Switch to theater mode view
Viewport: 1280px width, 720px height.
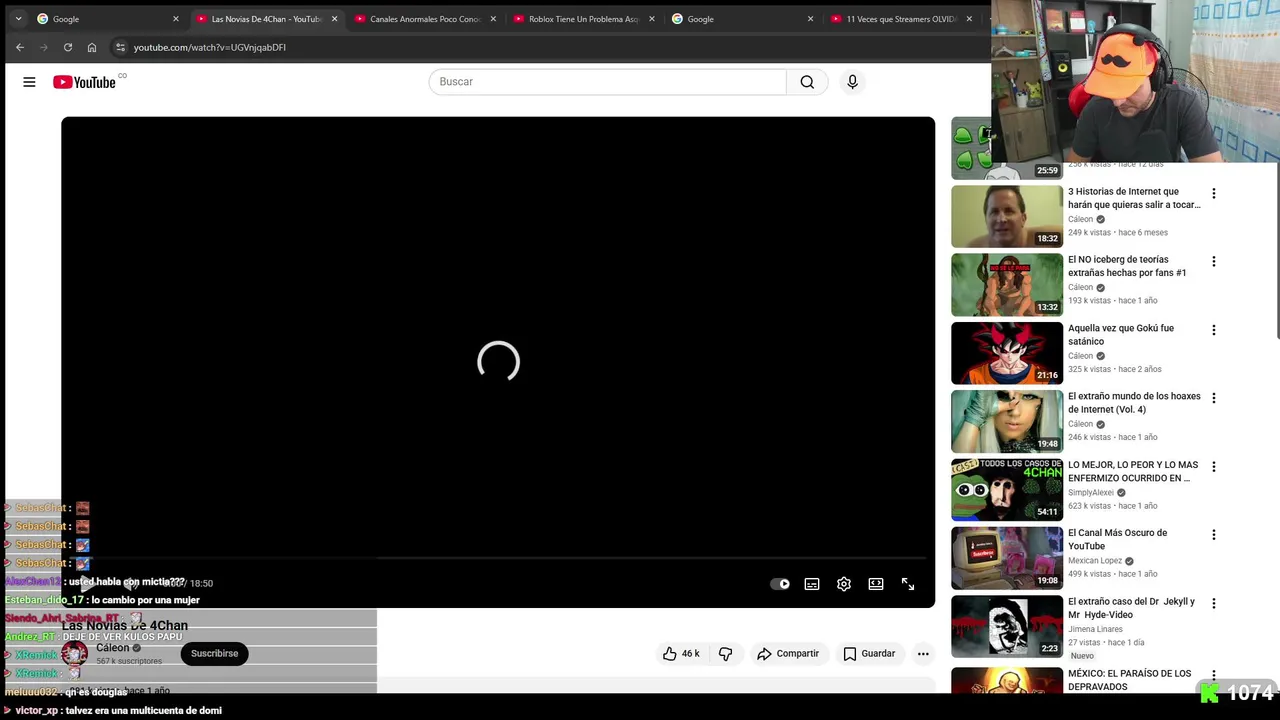pyautogui.click(x=876, y=584)
